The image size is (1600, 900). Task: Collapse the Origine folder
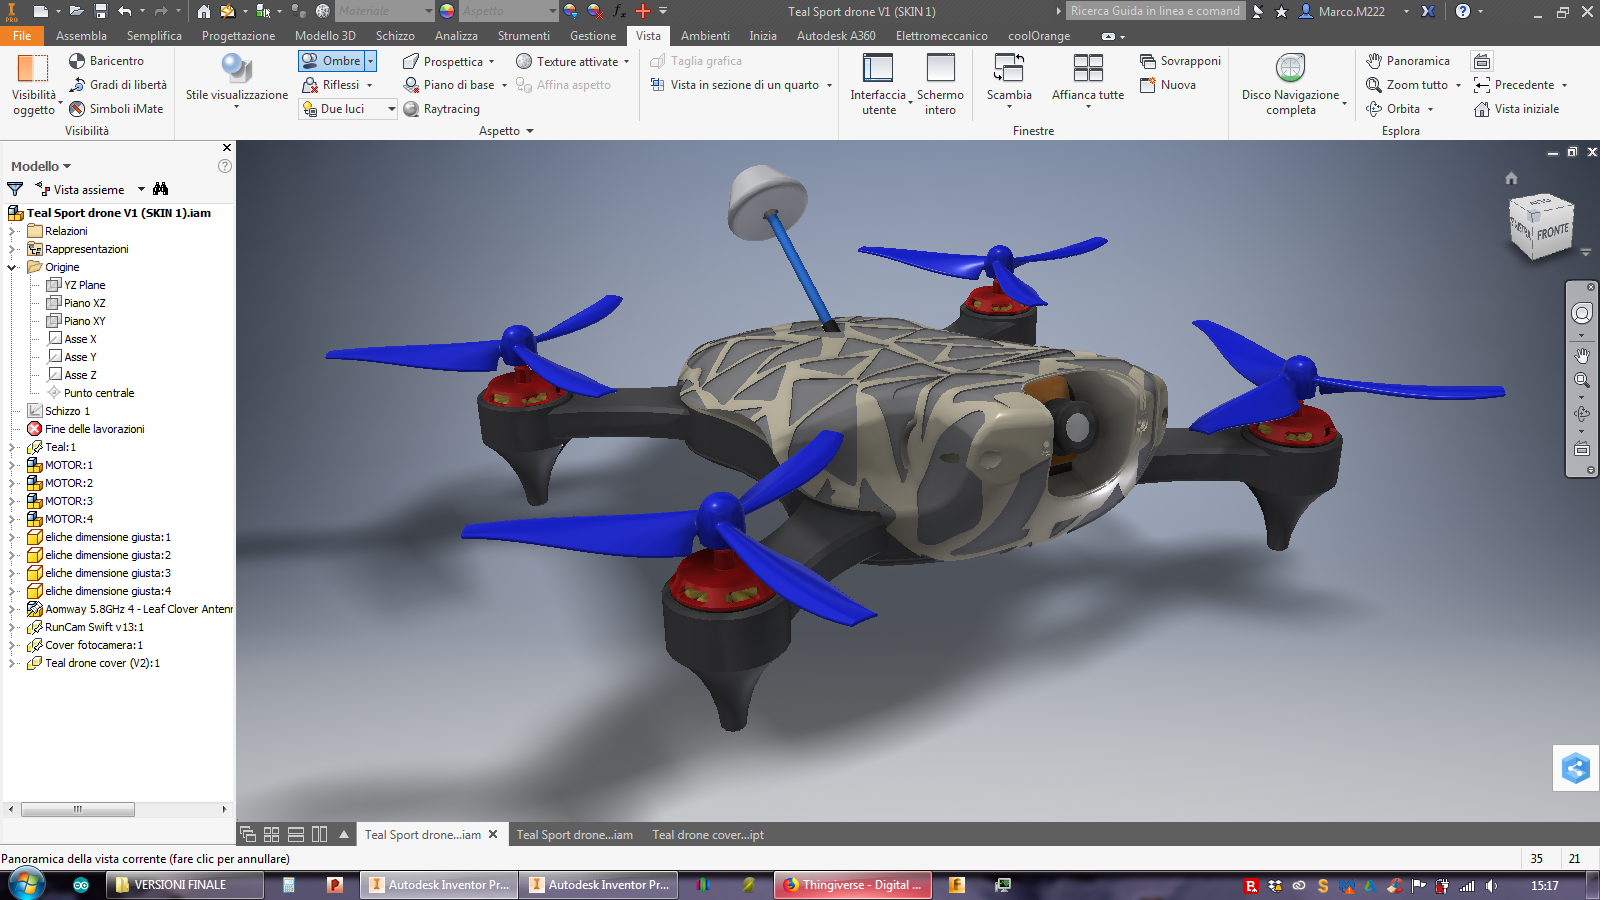coord(13,267)
